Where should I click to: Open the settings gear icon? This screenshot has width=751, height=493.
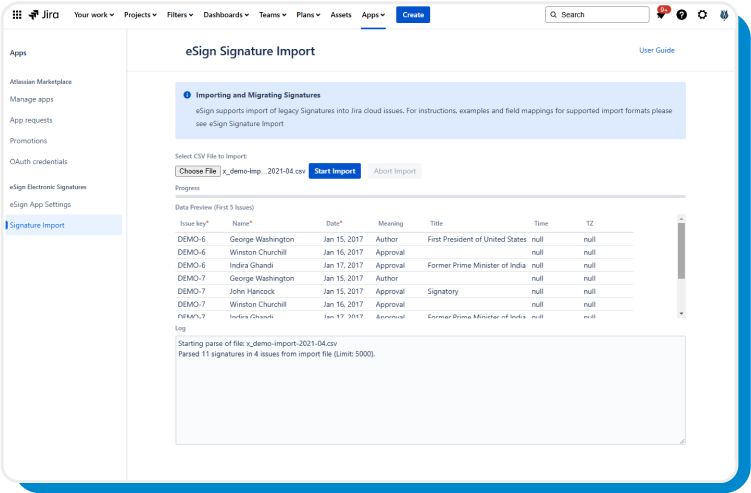point(702,15)
